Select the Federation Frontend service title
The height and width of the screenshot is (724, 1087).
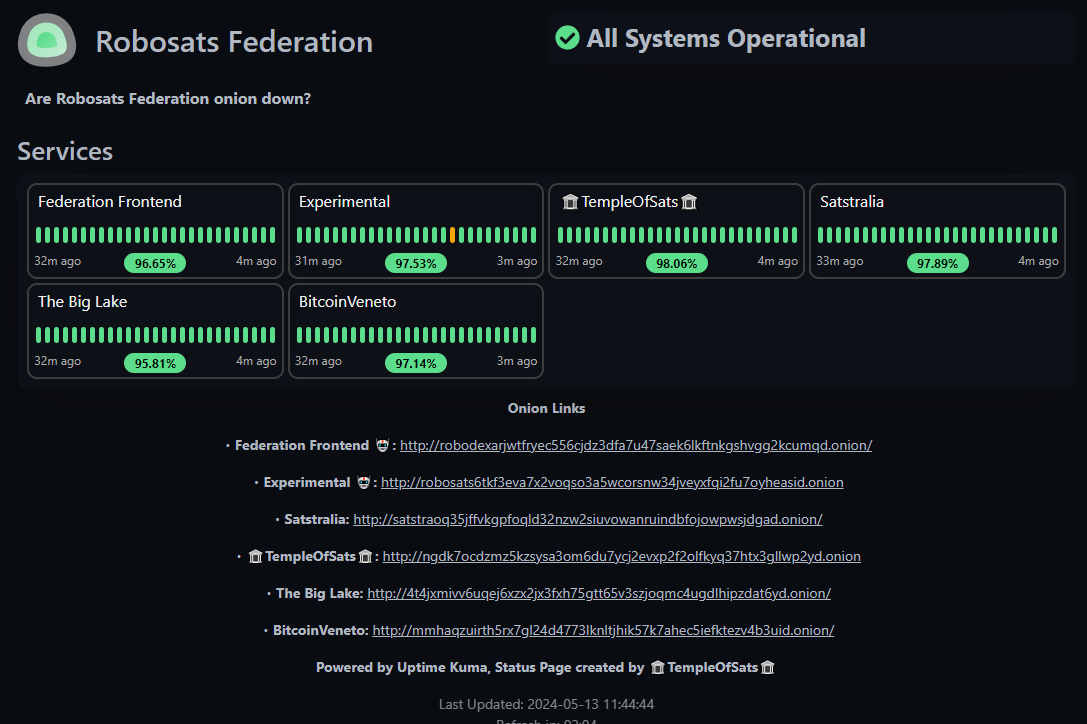pyautogui.click(x=110, y=202)
